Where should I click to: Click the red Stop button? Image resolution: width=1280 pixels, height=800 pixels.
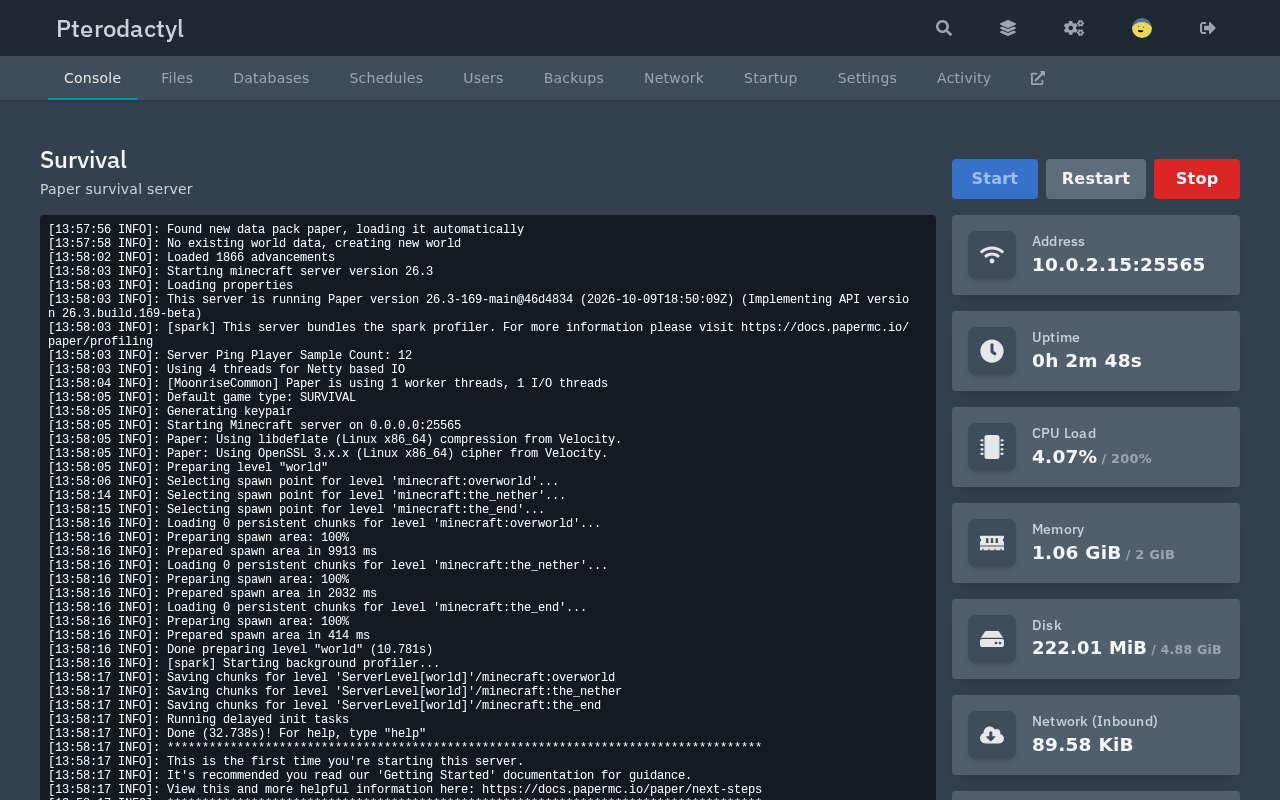coord(1197,179)
